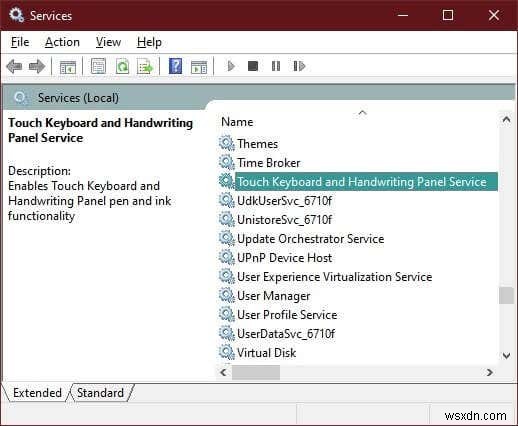Click the horizontal scrollbar right arrow
The image size is (518, 426).
point(489,372)
